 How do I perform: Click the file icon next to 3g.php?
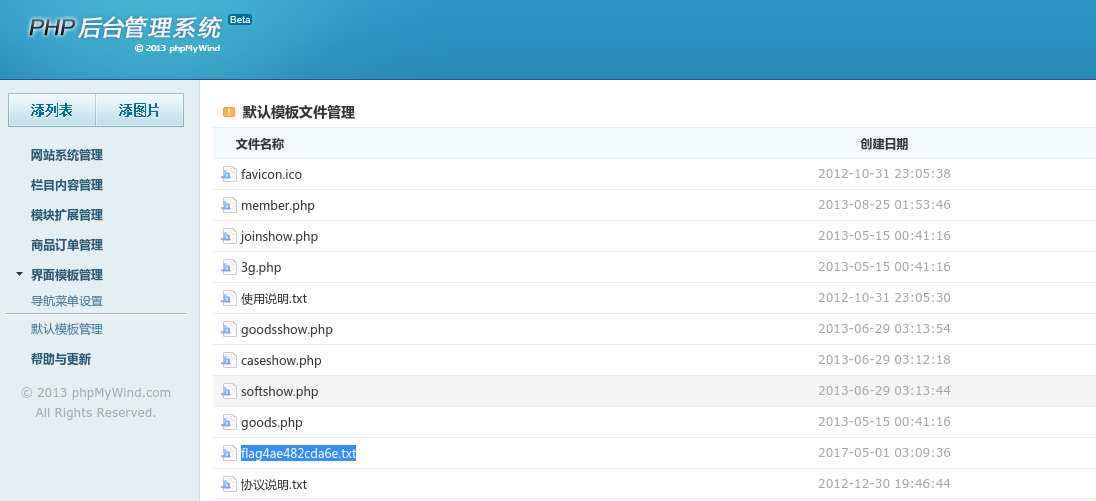click(x=228, y=267)
